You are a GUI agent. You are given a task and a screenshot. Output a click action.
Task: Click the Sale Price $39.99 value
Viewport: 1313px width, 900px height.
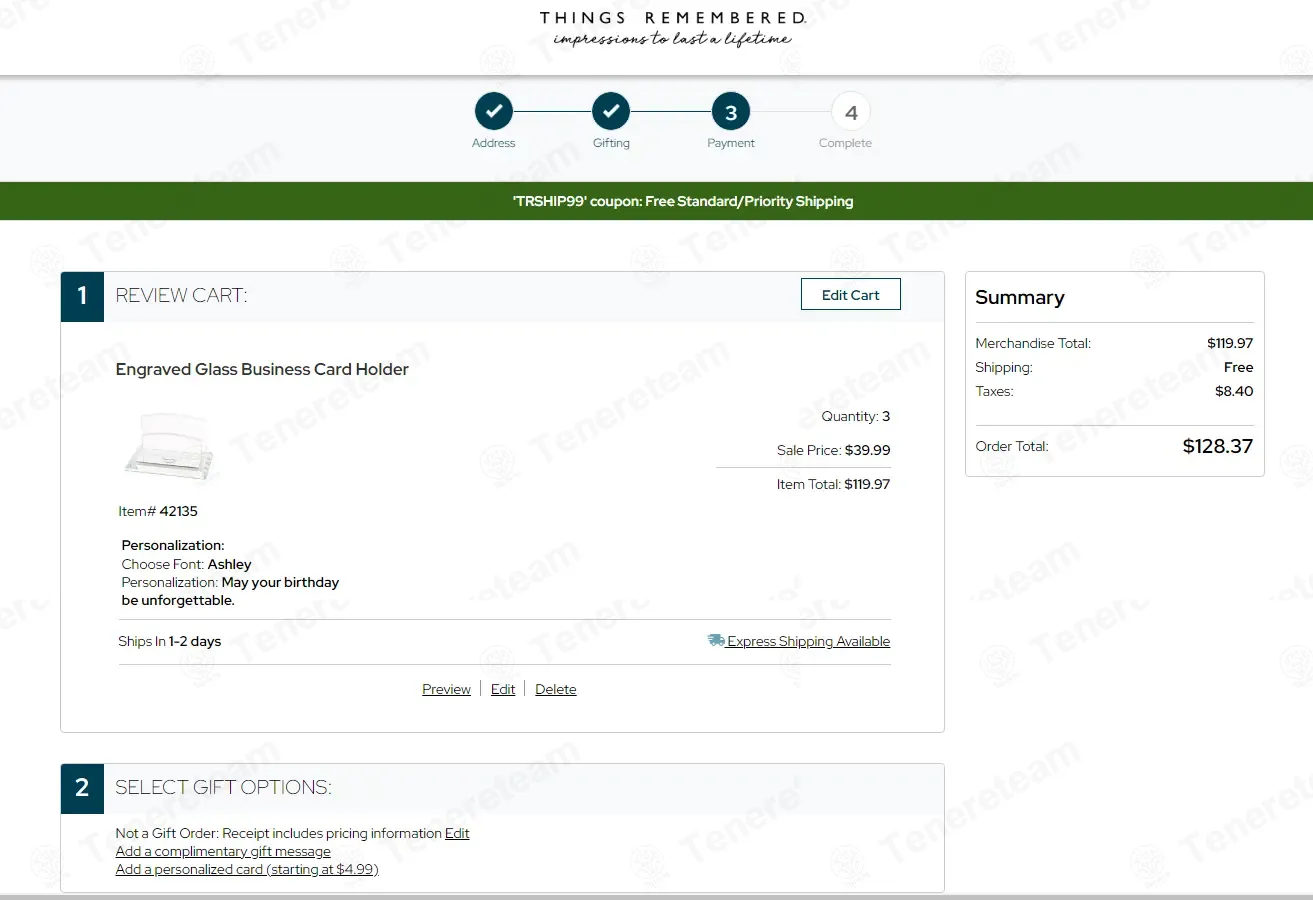[867, 450]
